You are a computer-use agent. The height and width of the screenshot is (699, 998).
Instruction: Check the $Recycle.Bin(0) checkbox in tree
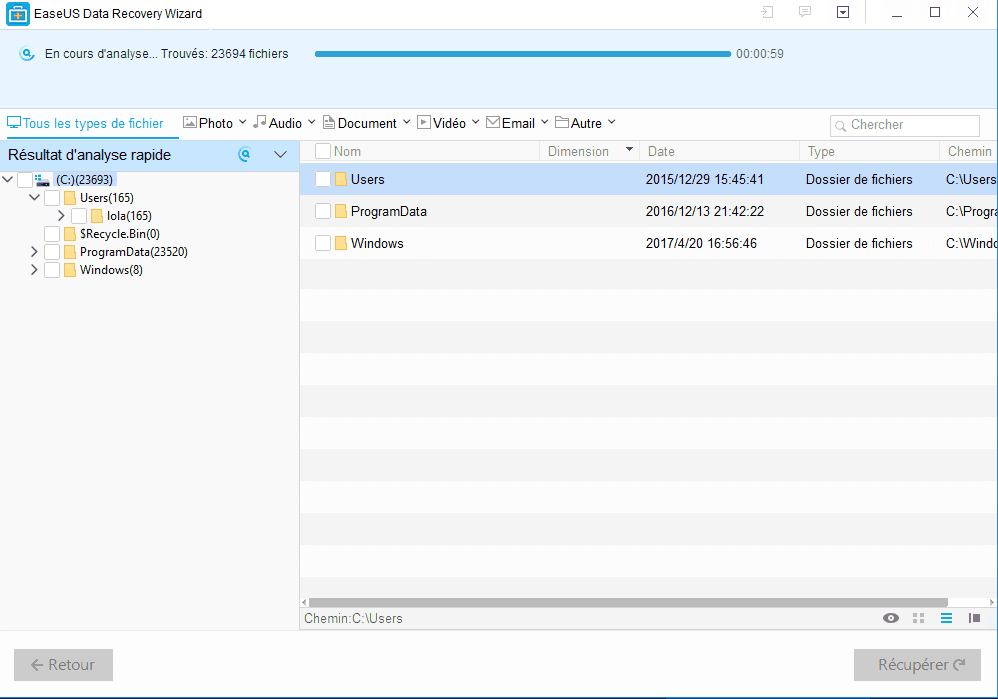[52, 234]
